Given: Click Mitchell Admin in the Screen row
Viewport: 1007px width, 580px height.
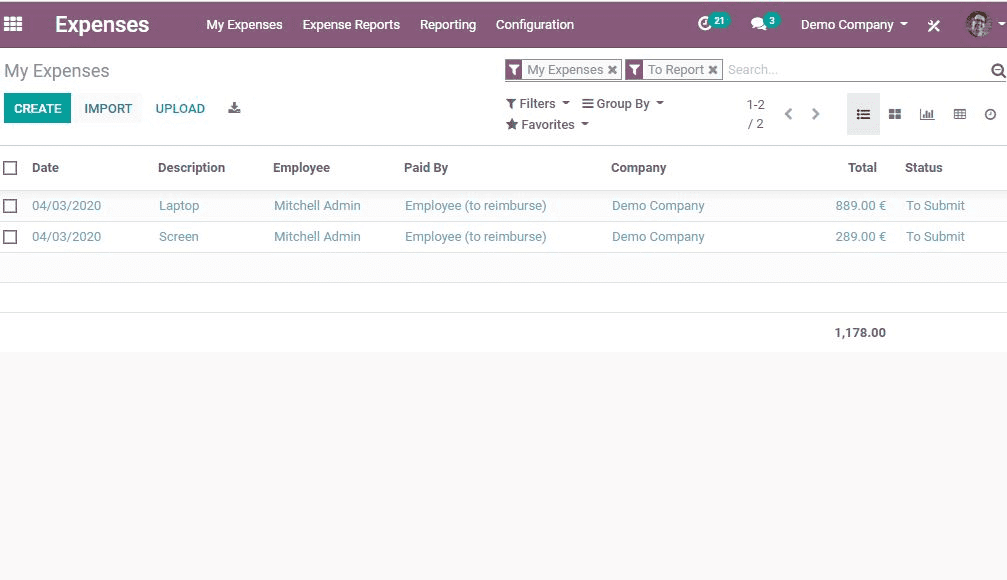Looking at the screenshot, I should tap(317, 236).
